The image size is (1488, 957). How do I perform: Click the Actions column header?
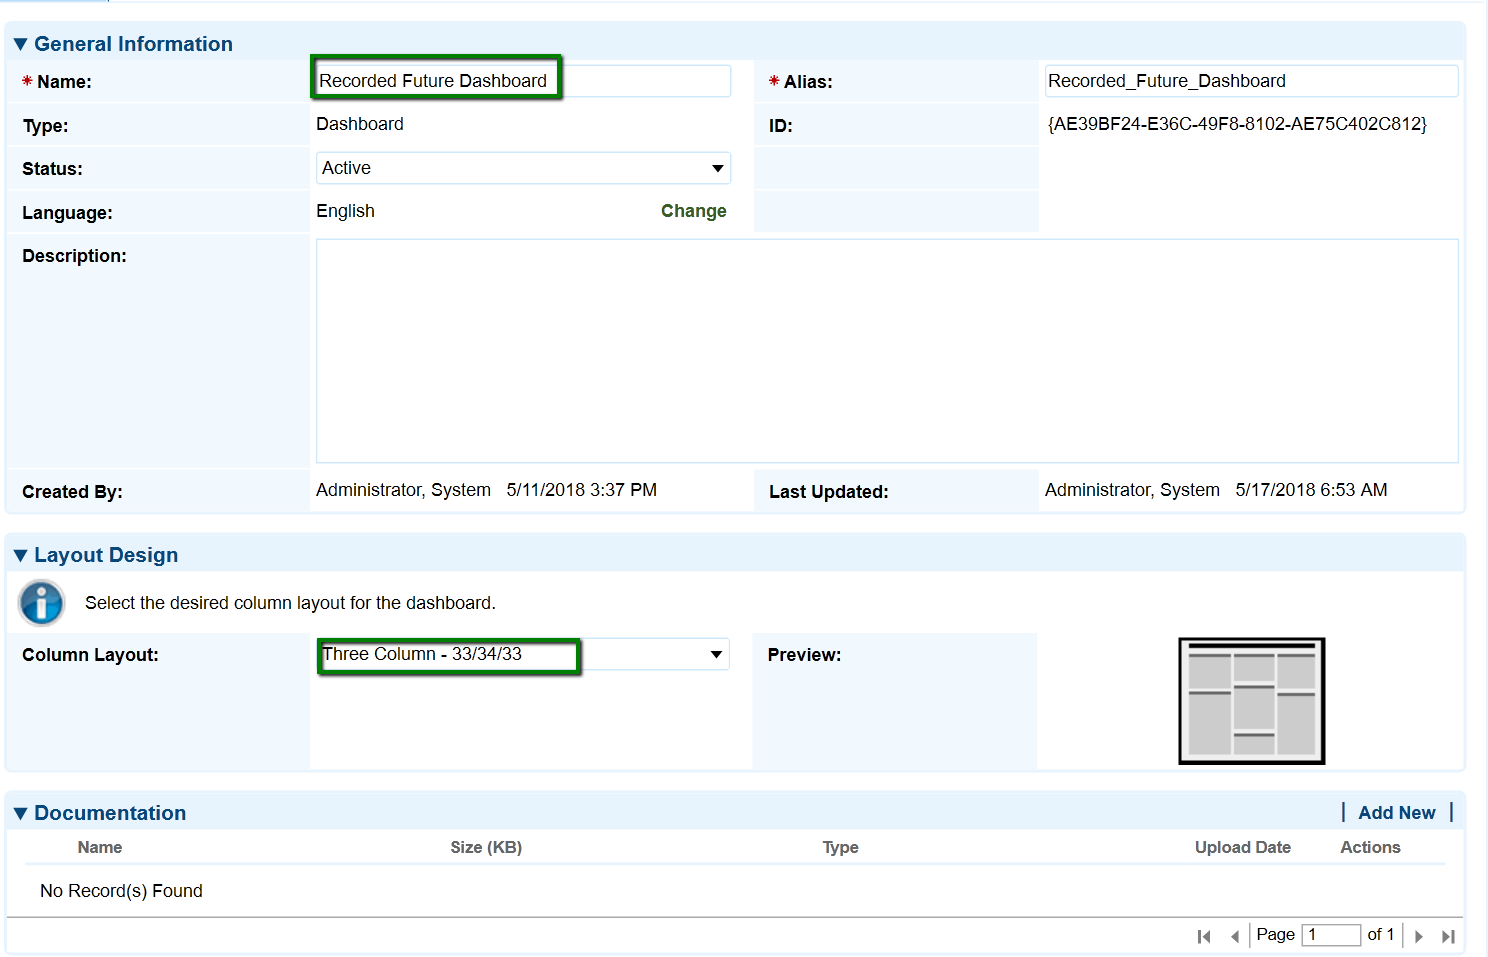click(x=1370, y=847)
